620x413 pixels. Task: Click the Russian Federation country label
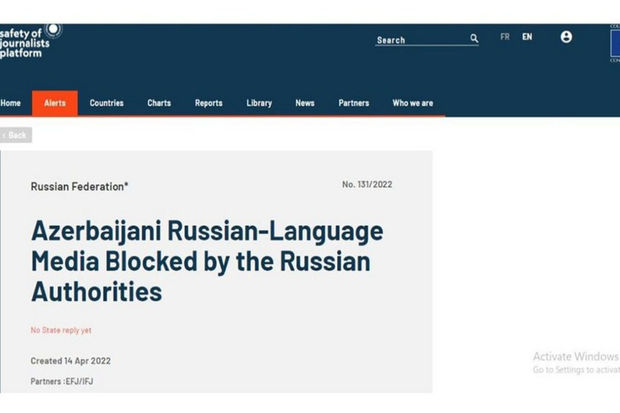80,186
